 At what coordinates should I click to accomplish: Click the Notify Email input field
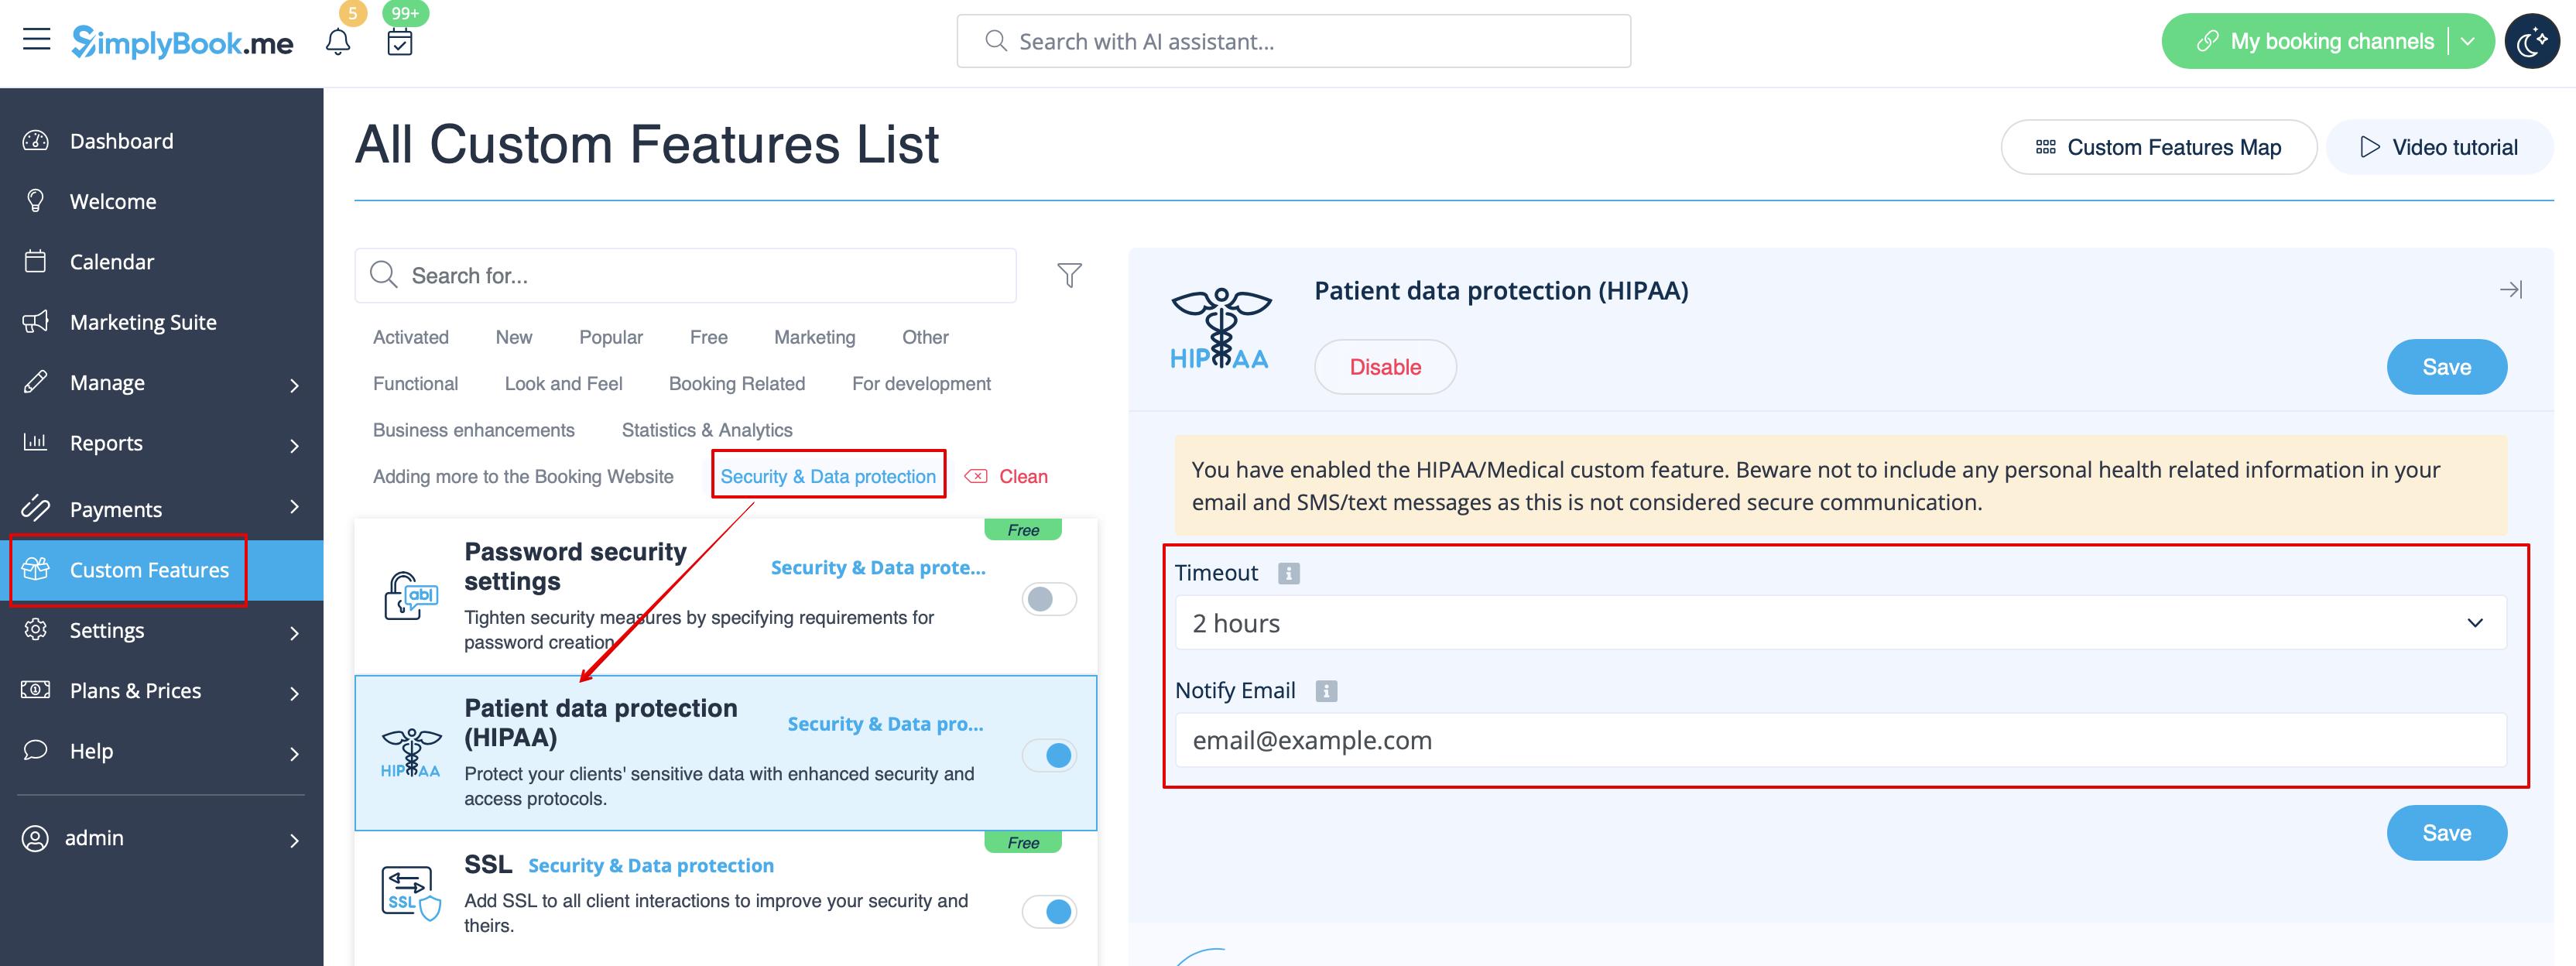coord(1840,740)
